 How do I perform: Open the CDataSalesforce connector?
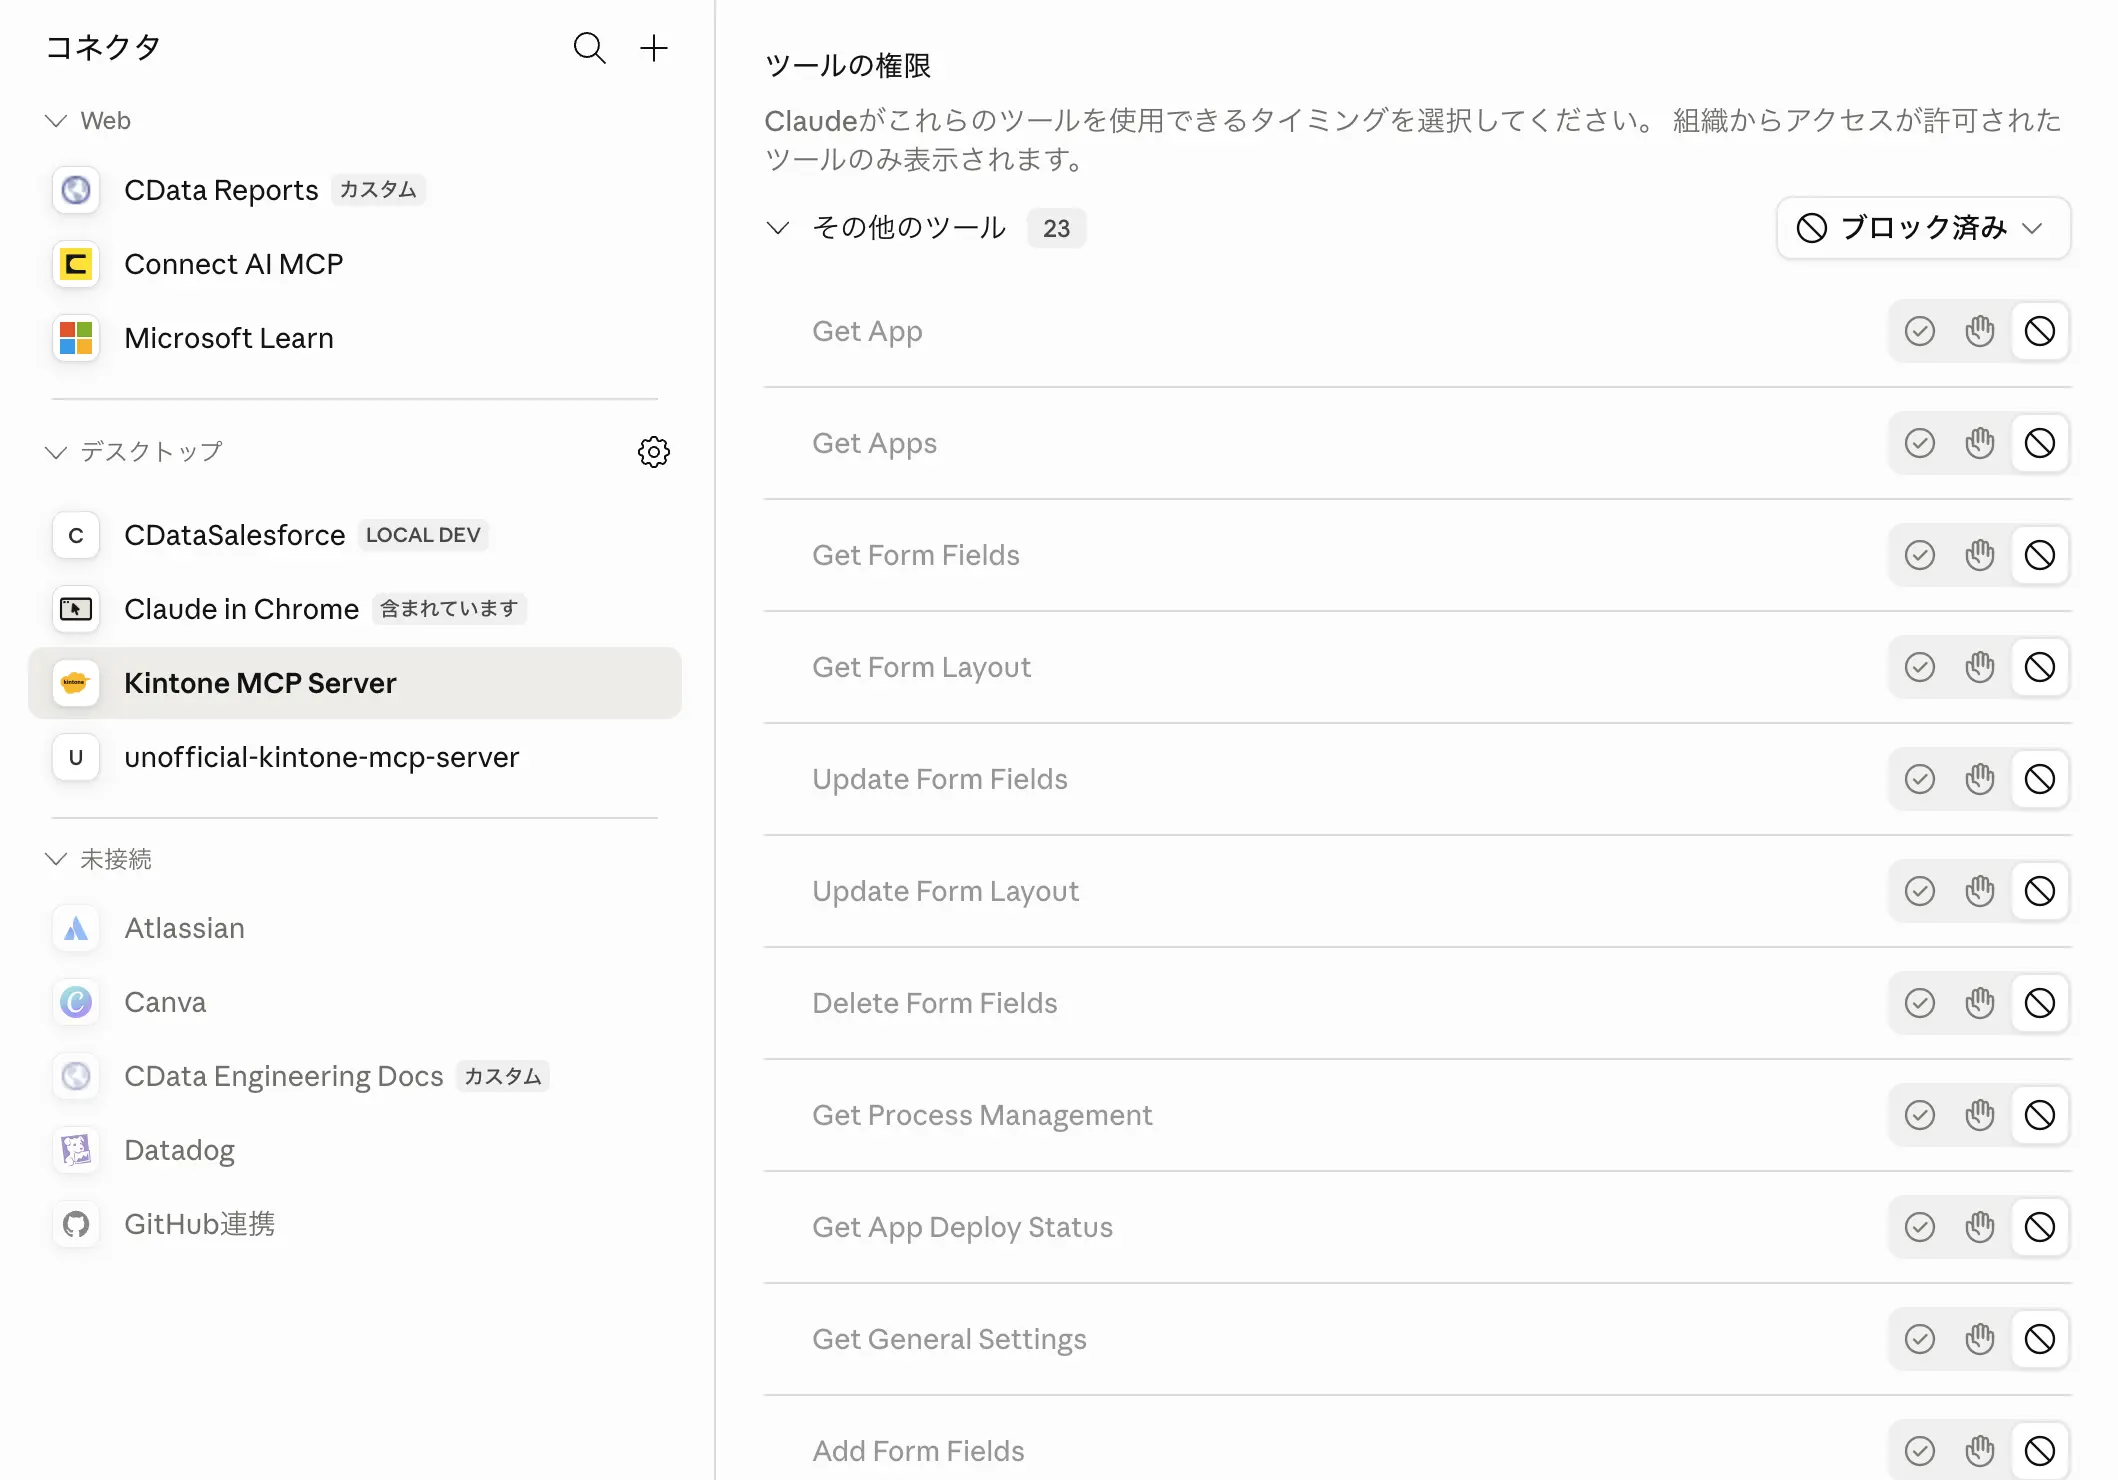pyautogui.click(x=355, y=535)
